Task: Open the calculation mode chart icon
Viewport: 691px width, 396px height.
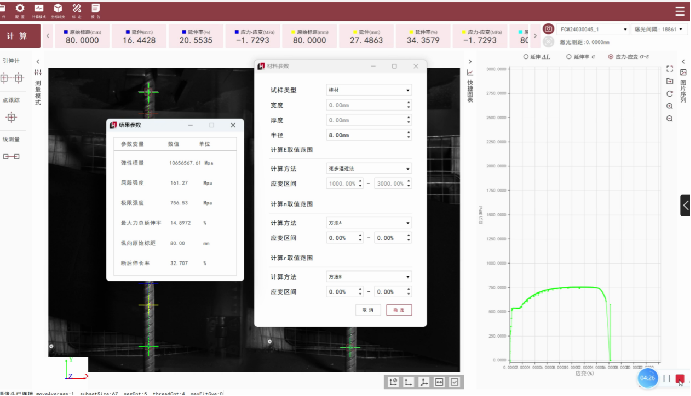Action: [x=39, y=8]
